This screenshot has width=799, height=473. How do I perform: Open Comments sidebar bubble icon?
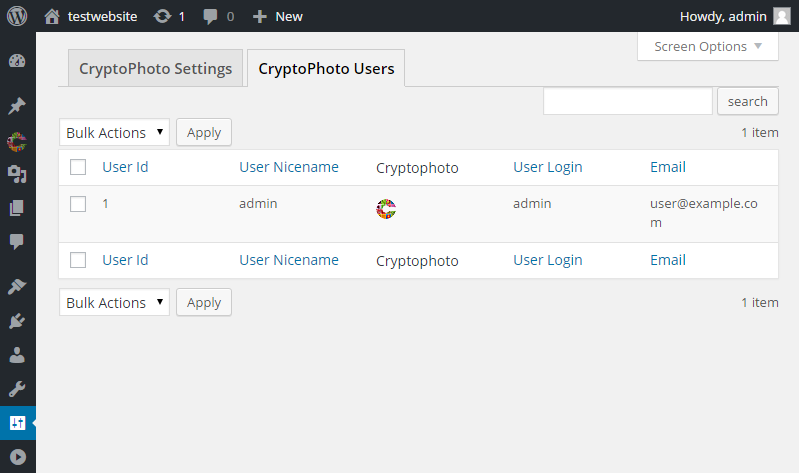click(x=17, y=242)
